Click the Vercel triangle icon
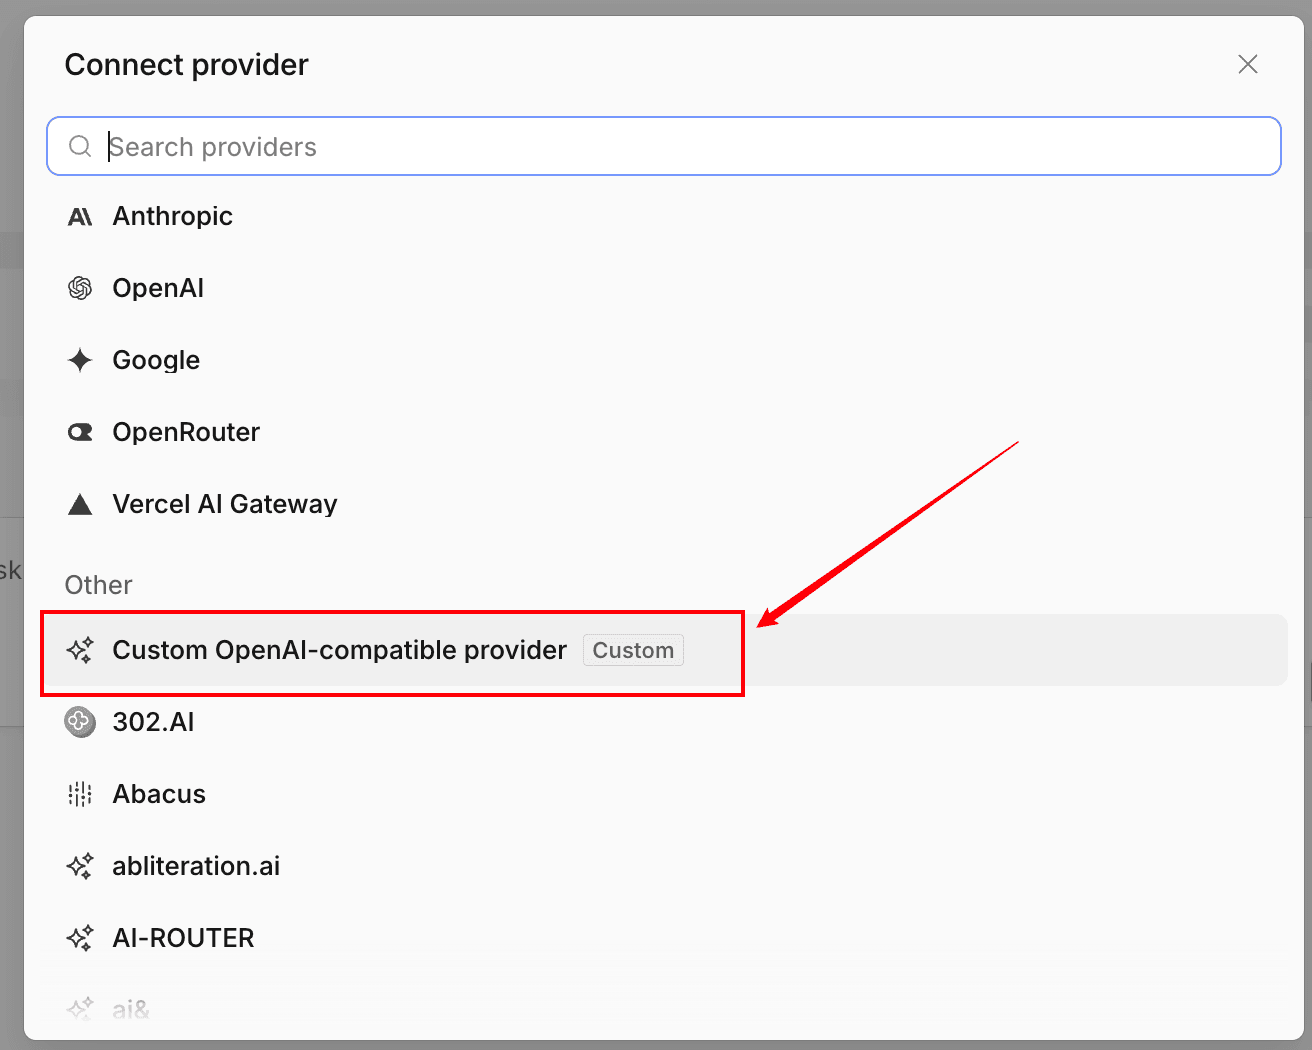 [x=80, y=504]
